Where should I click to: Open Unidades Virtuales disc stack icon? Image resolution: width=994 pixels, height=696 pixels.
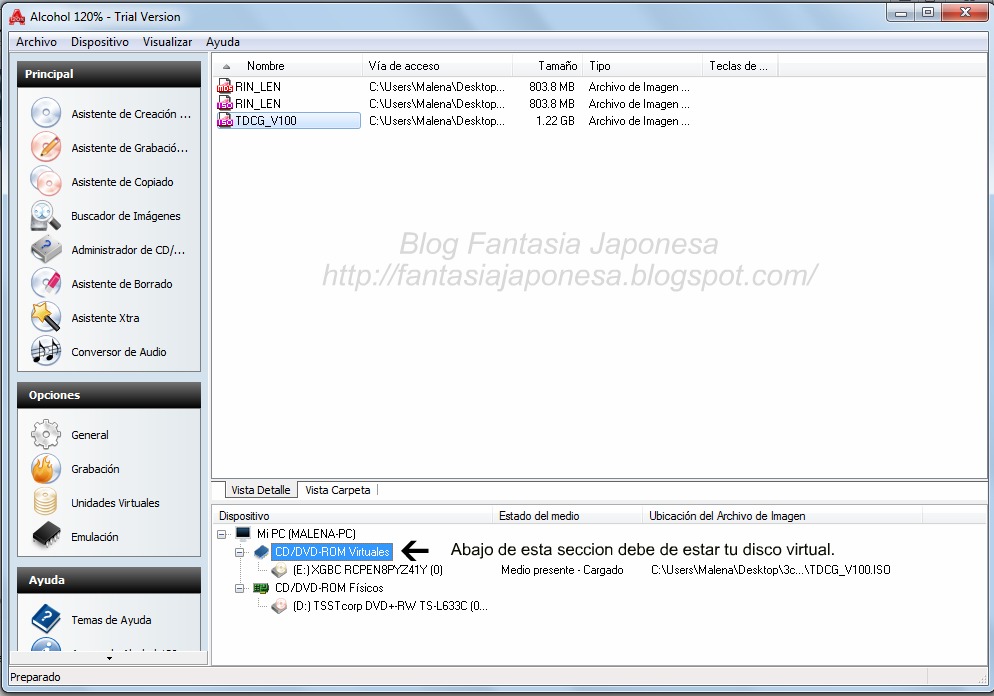pos(46,503)
